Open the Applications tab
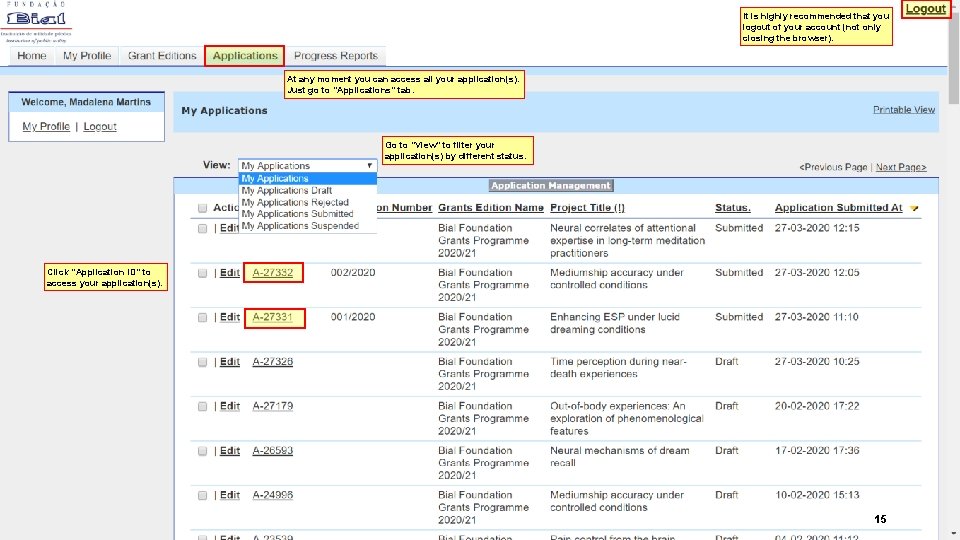Image resolution: width=960 pixels, height=540 pixels. pos(245,56)
